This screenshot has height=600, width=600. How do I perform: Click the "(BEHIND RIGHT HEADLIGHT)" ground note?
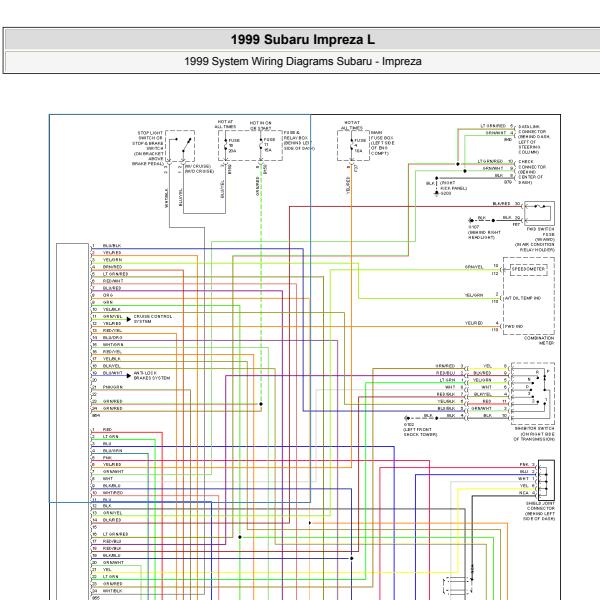(x=484, y=235)
